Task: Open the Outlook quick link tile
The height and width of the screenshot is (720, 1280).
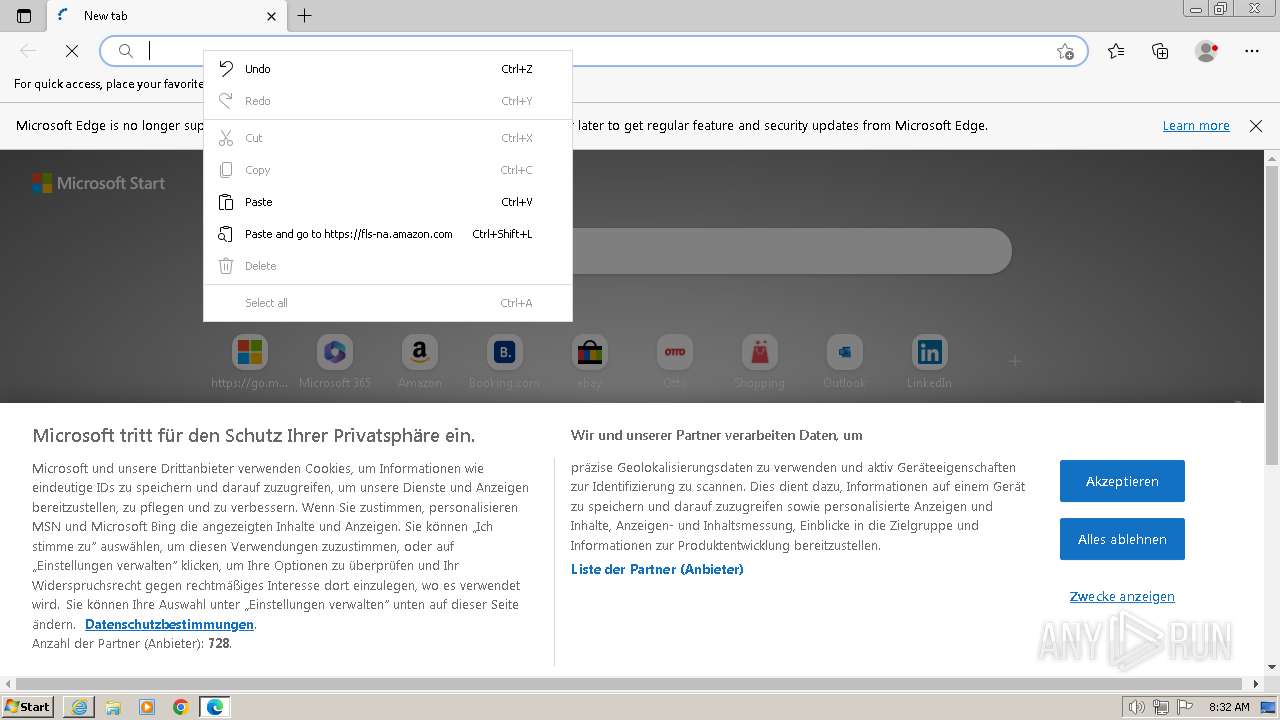Action: [844, 362]
